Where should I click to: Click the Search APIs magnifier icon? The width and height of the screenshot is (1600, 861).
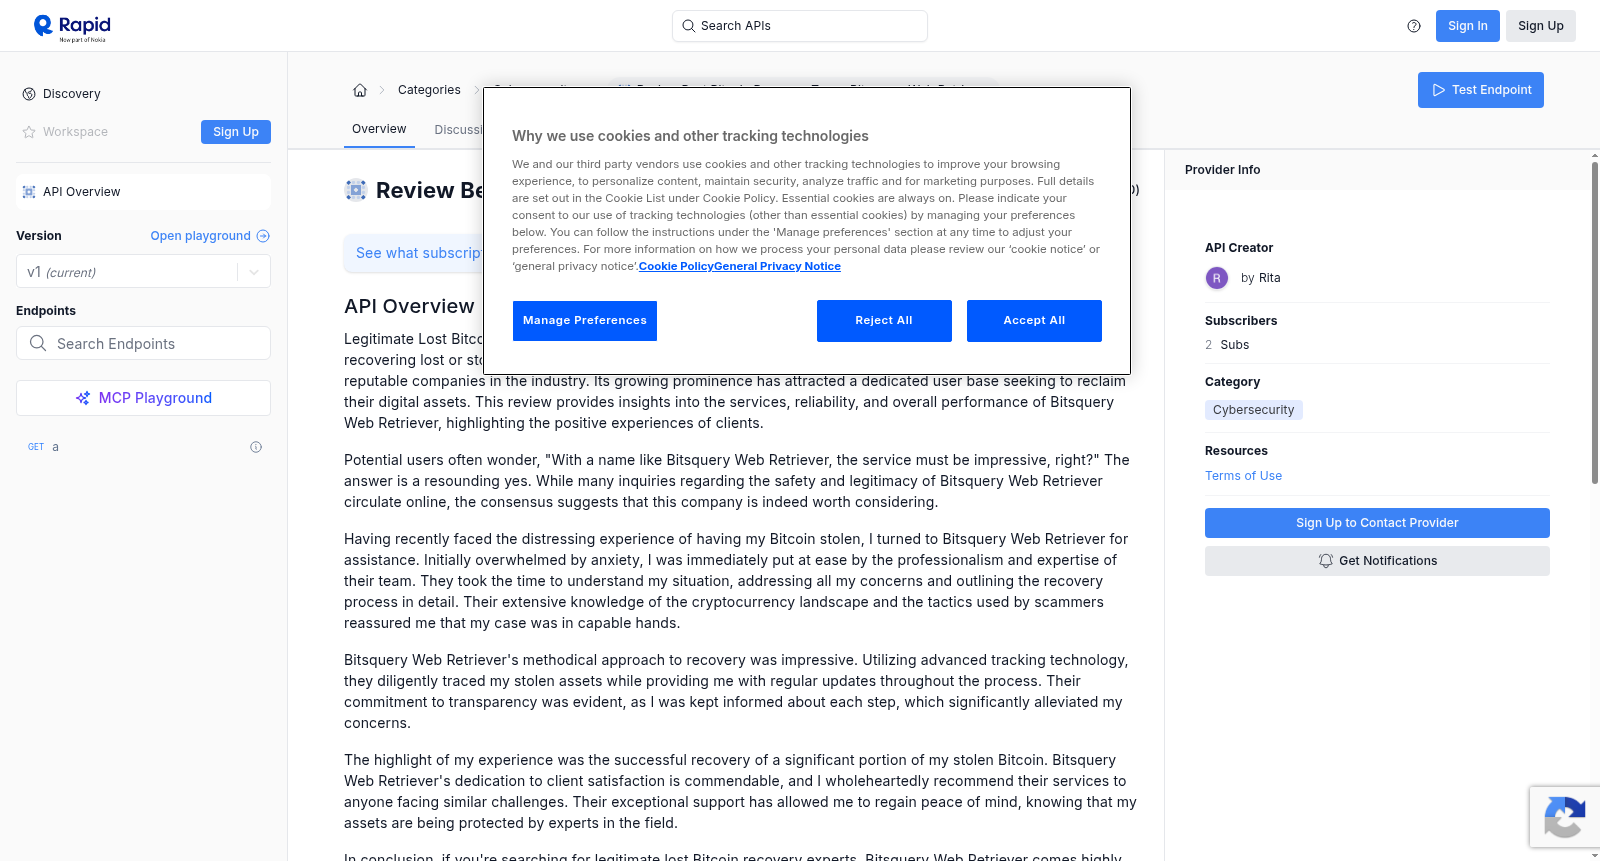pos(688,26)
